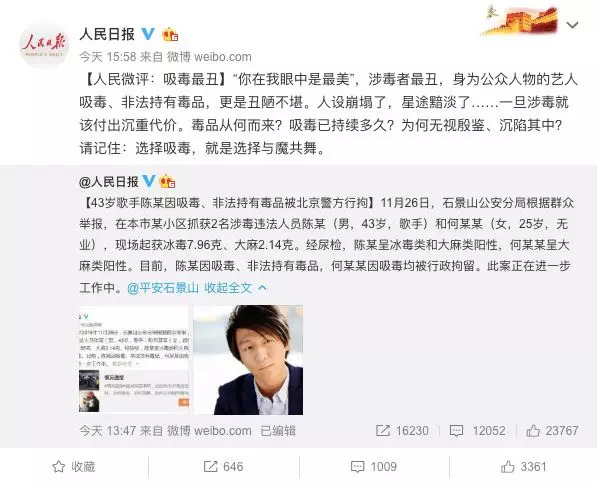Open original post comments 12052
Screen dimensions: 597x484
477,431
